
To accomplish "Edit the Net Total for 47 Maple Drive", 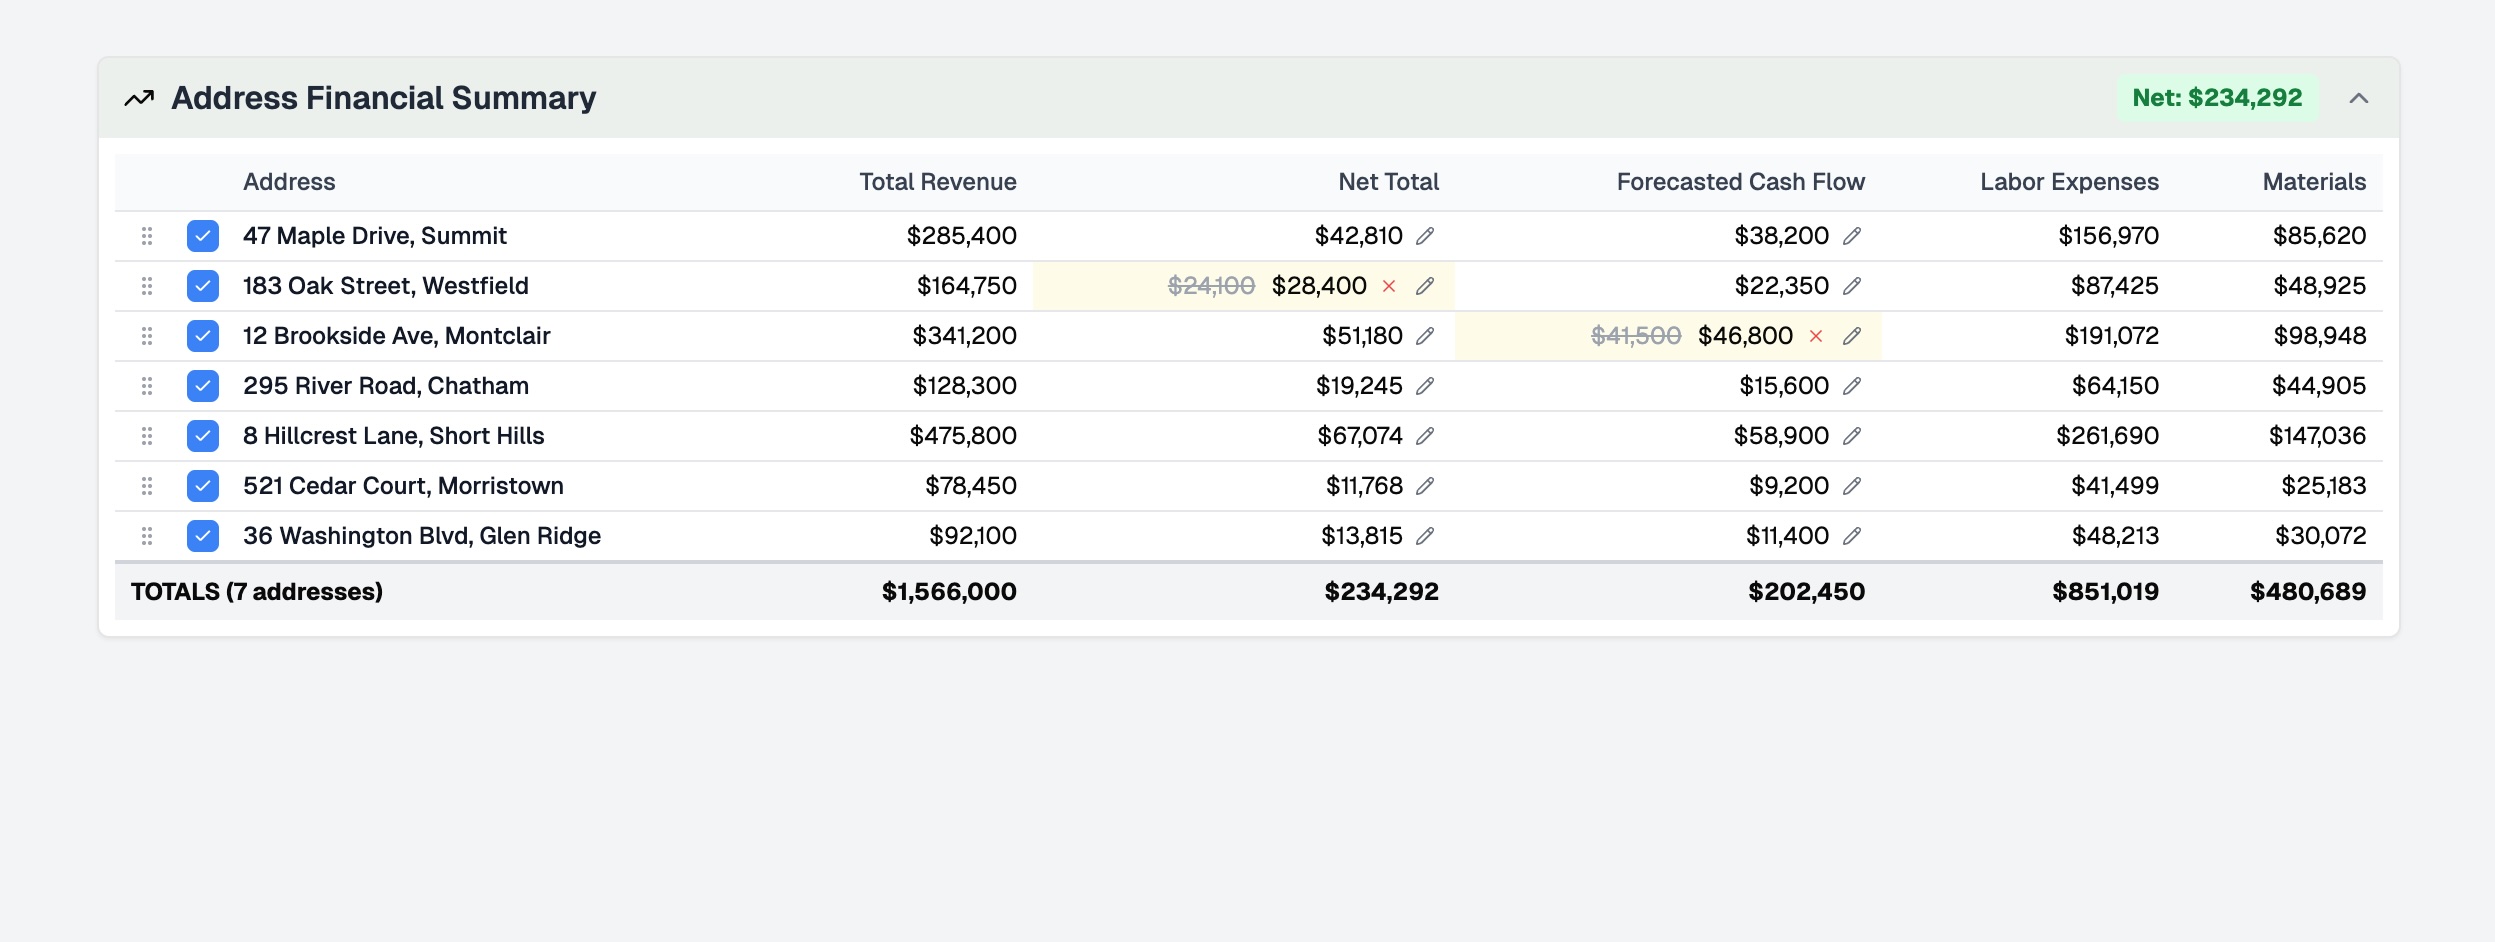I will coord(1427,235).
